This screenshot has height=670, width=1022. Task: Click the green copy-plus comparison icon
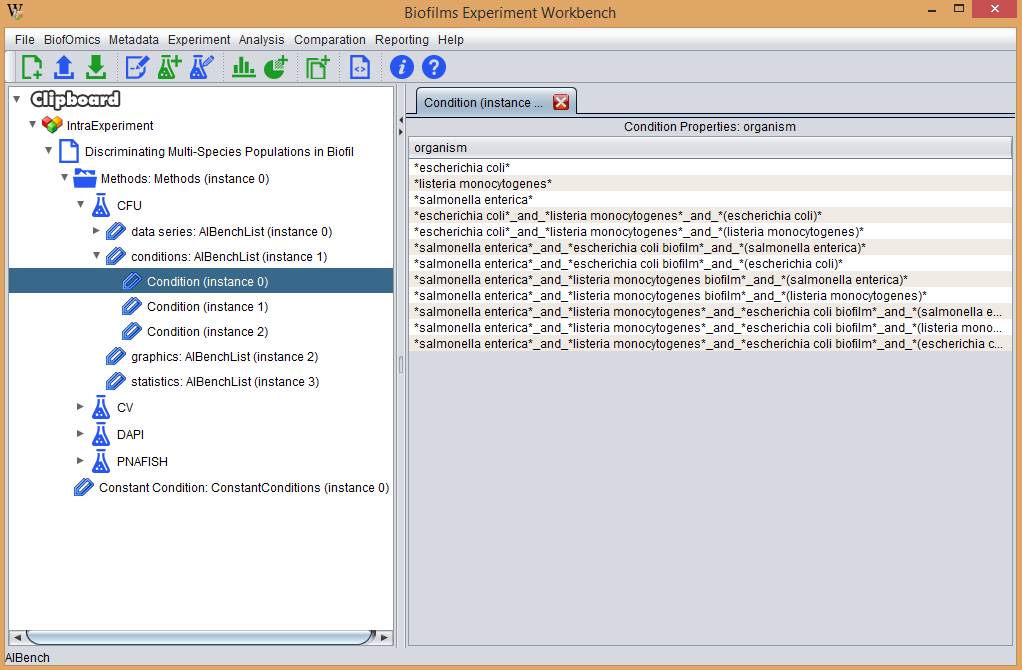pyautogui.click(x=317, y=67)
